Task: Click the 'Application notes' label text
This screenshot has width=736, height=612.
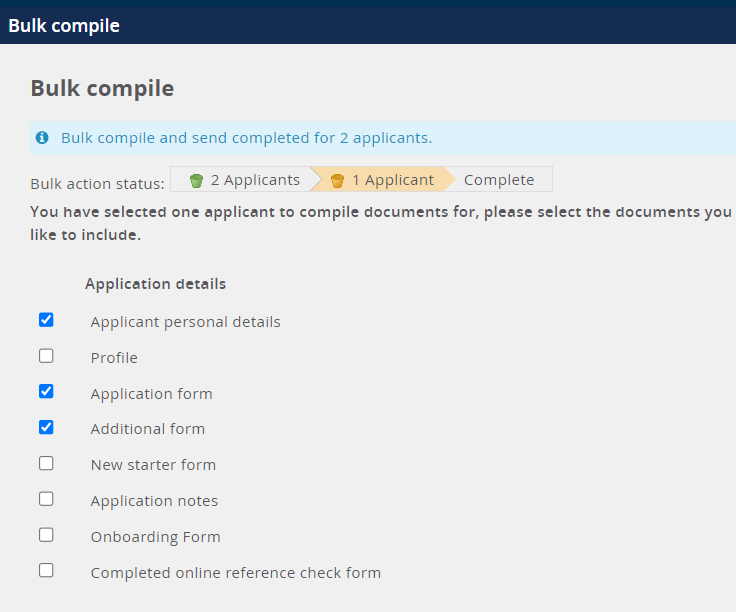Action: point(154,501)
